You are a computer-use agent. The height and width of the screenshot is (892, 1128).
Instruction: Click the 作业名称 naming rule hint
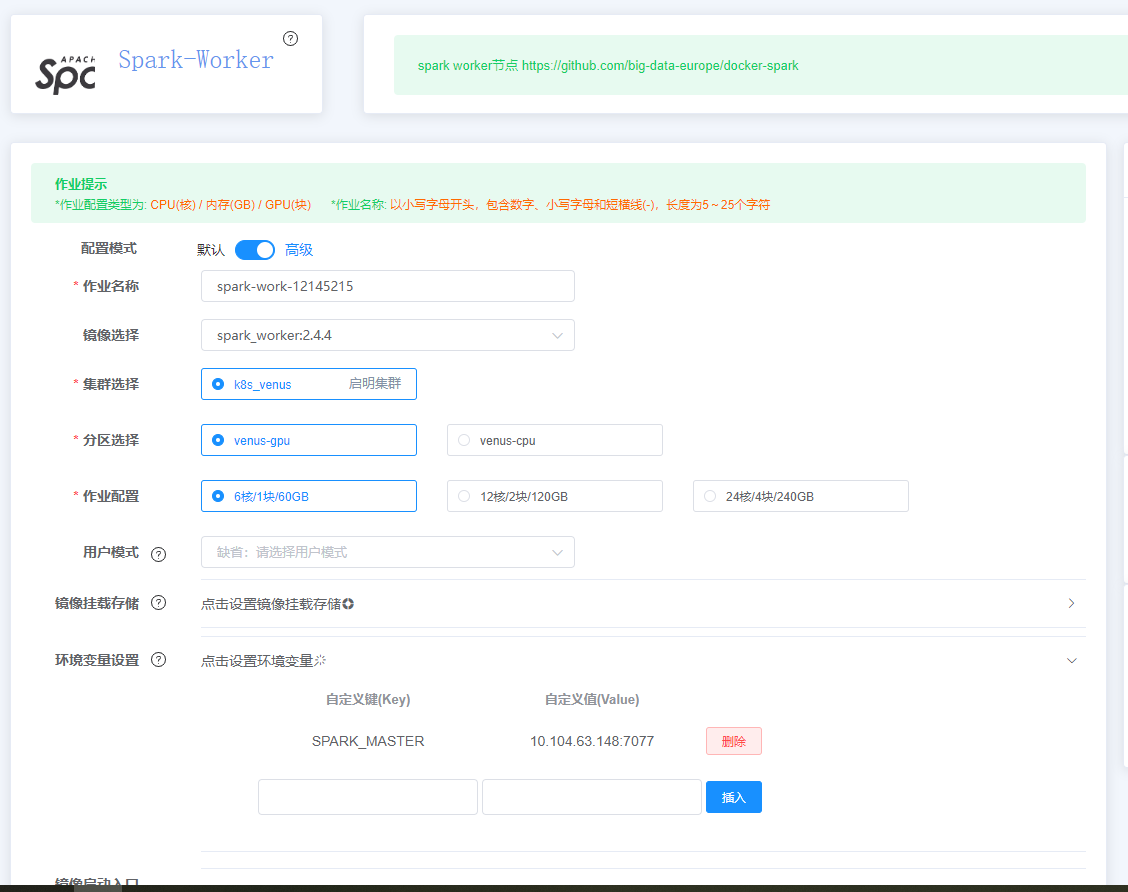tap(550, 205)
